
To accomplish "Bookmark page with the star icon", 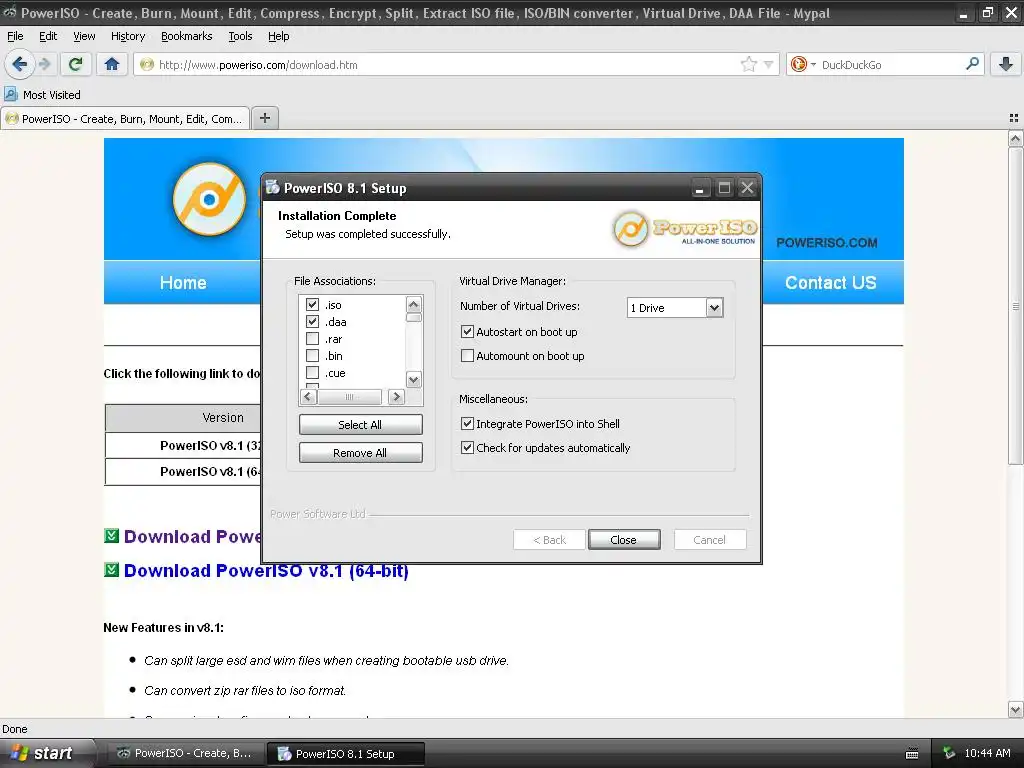I will point(748,64).
